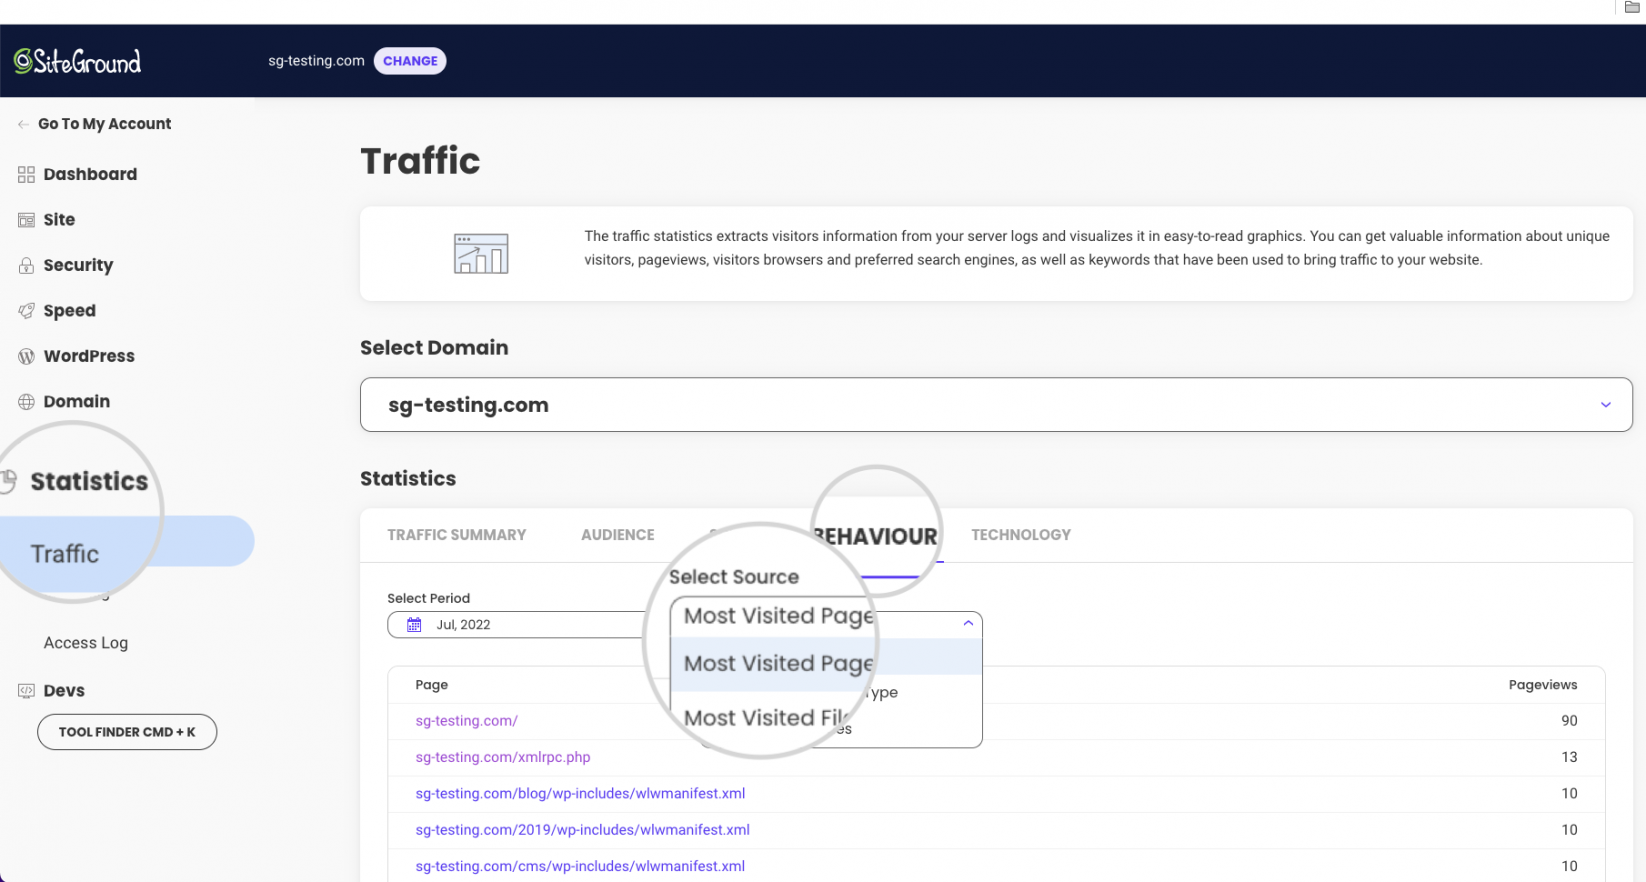
Task: Expand the Site menu
Action: coord(59,220)
